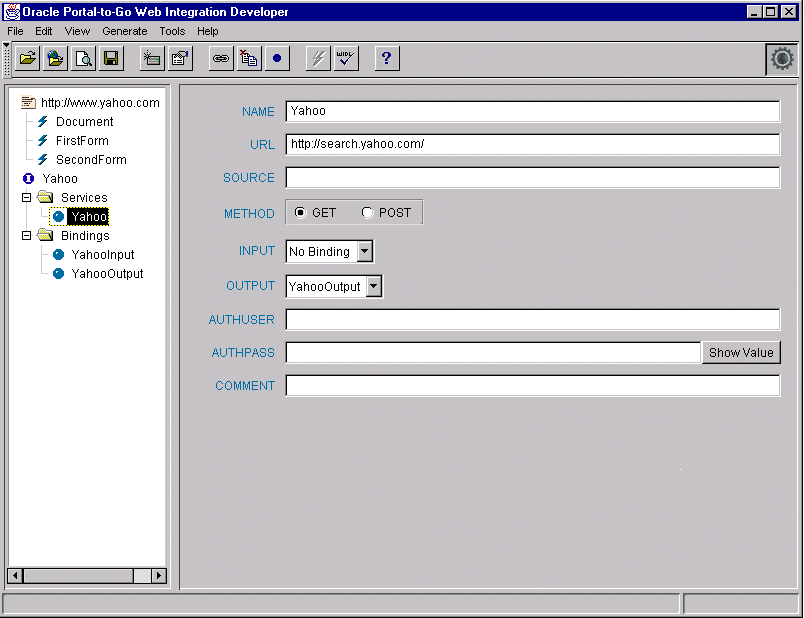Maximize the Web Integration Developer window
Viewport: 804px width, 618px height.
(x=770, y=11)
